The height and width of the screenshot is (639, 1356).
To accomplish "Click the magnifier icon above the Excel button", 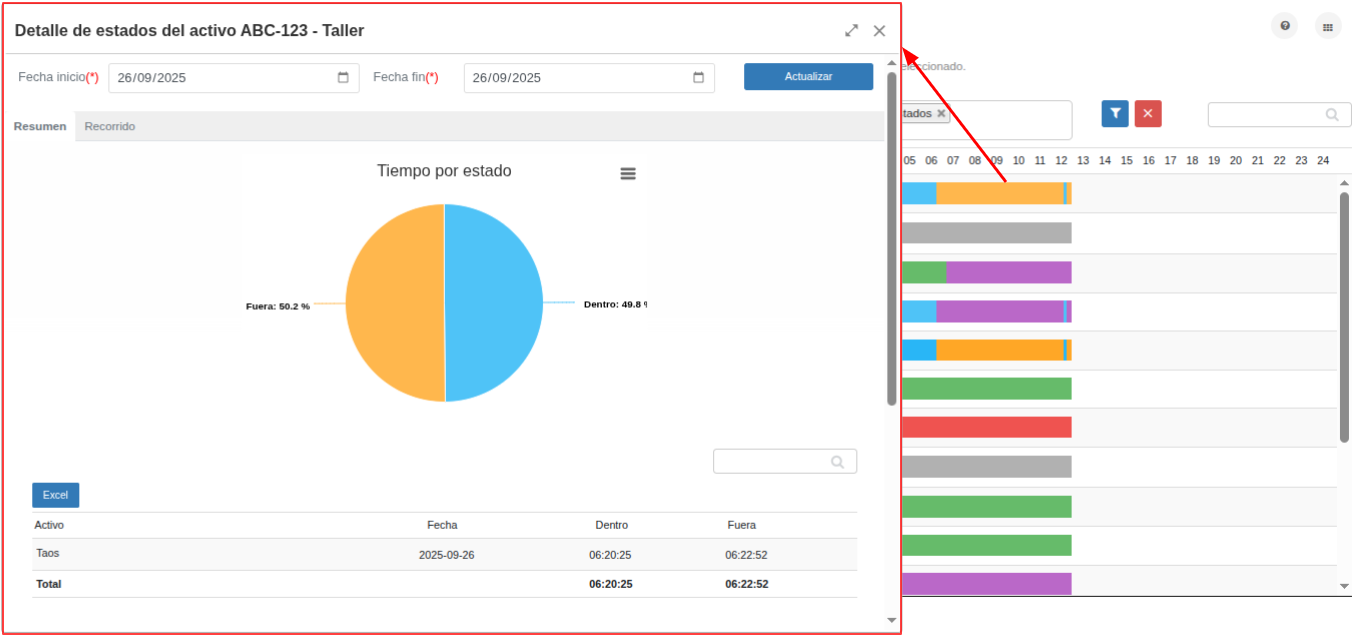I will [838, 462].
